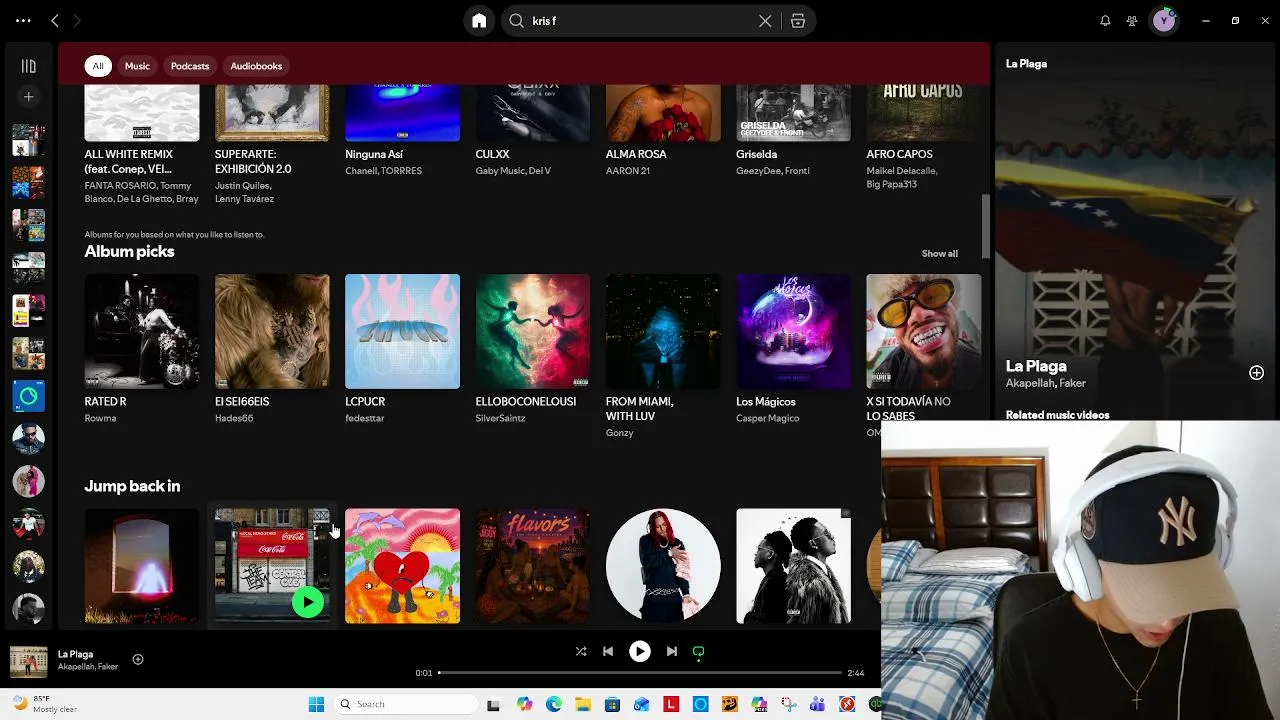Viewport: 1280px width, 720px height.
Task: Open artist link SilverSaintz
Action: coord(500,418)
